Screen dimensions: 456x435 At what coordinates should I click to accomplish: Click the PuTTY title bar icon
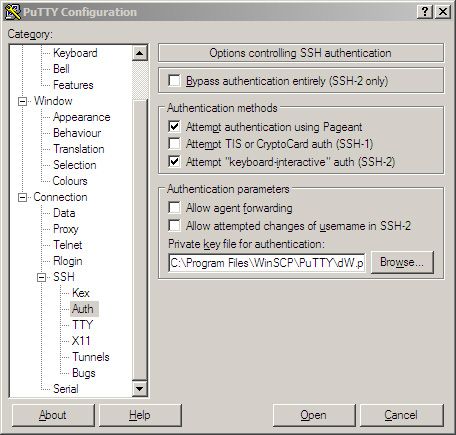point(13,12)
